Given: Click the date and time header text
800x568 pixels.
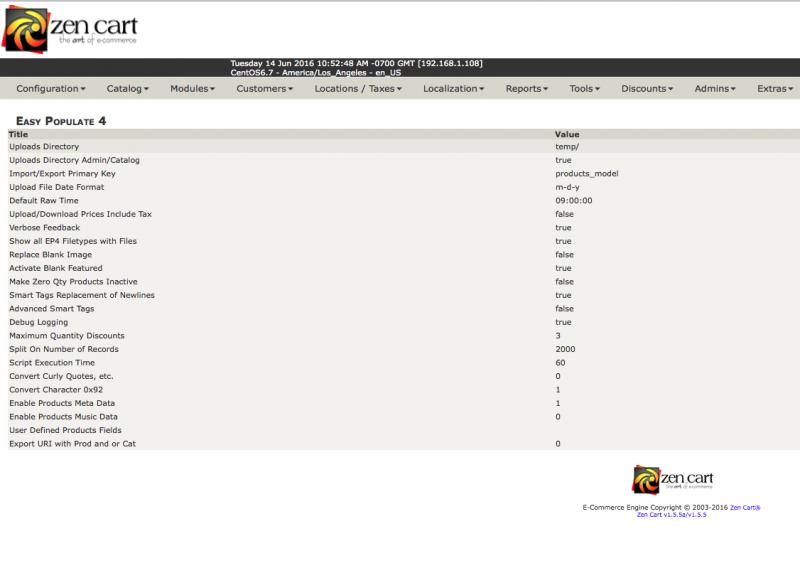Looking at the screenshot, I should [x=356, y=63].
